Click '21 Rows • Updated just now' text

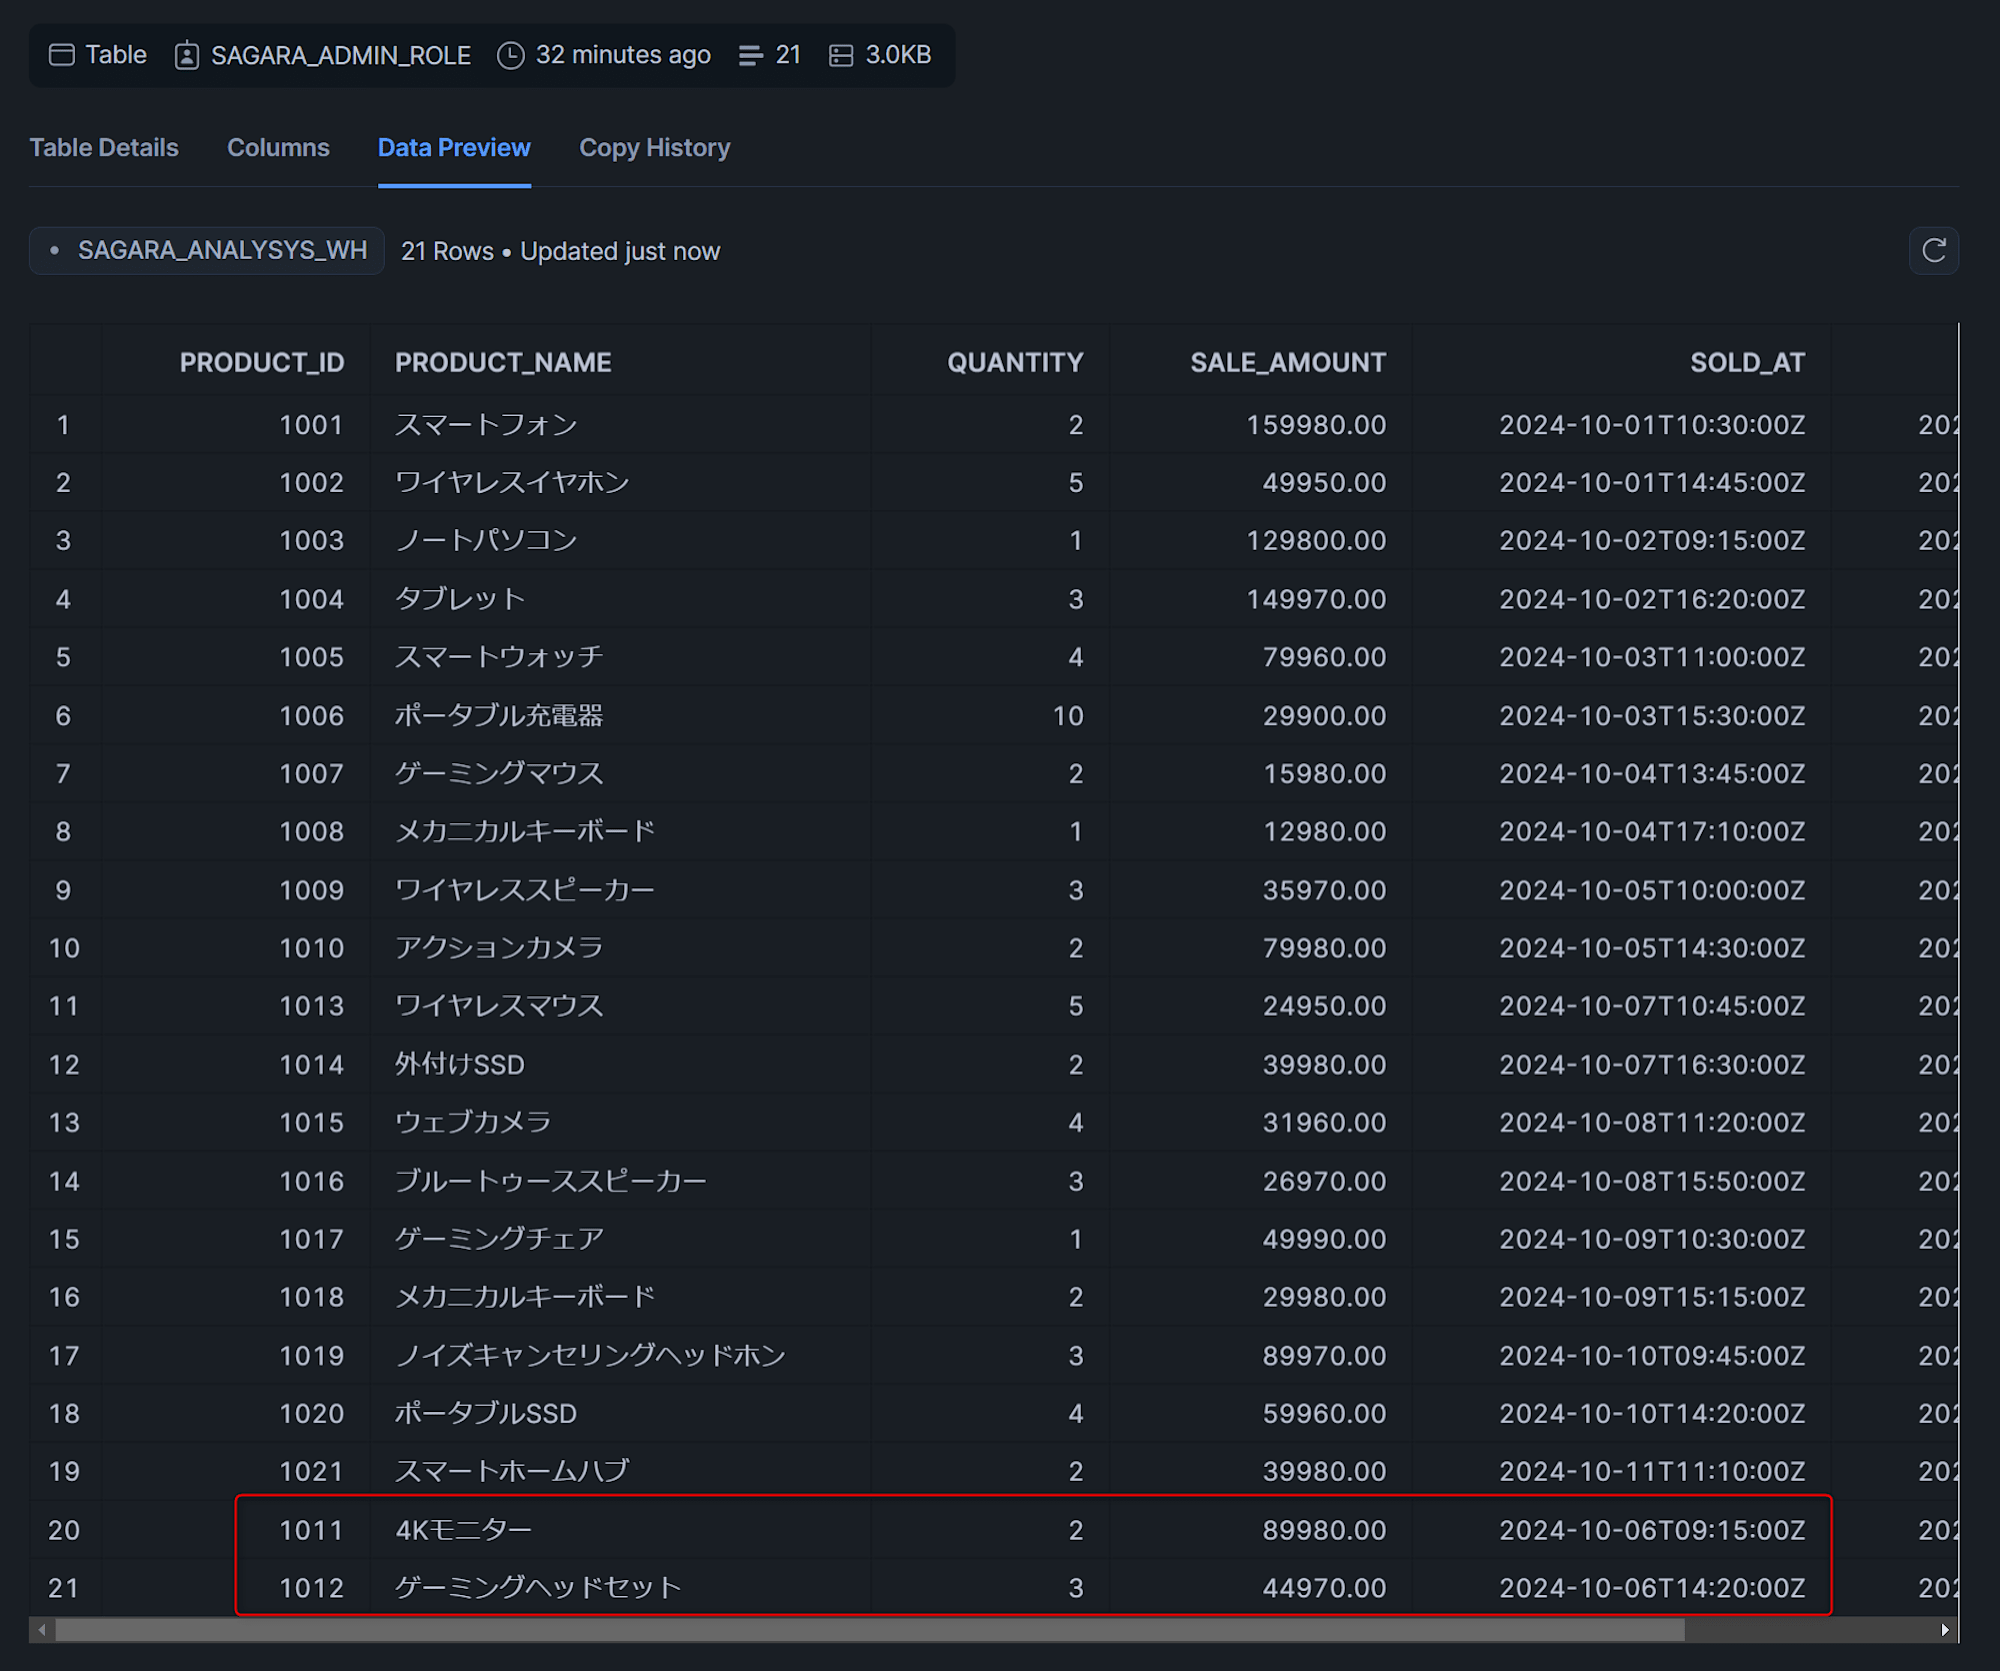560,251
